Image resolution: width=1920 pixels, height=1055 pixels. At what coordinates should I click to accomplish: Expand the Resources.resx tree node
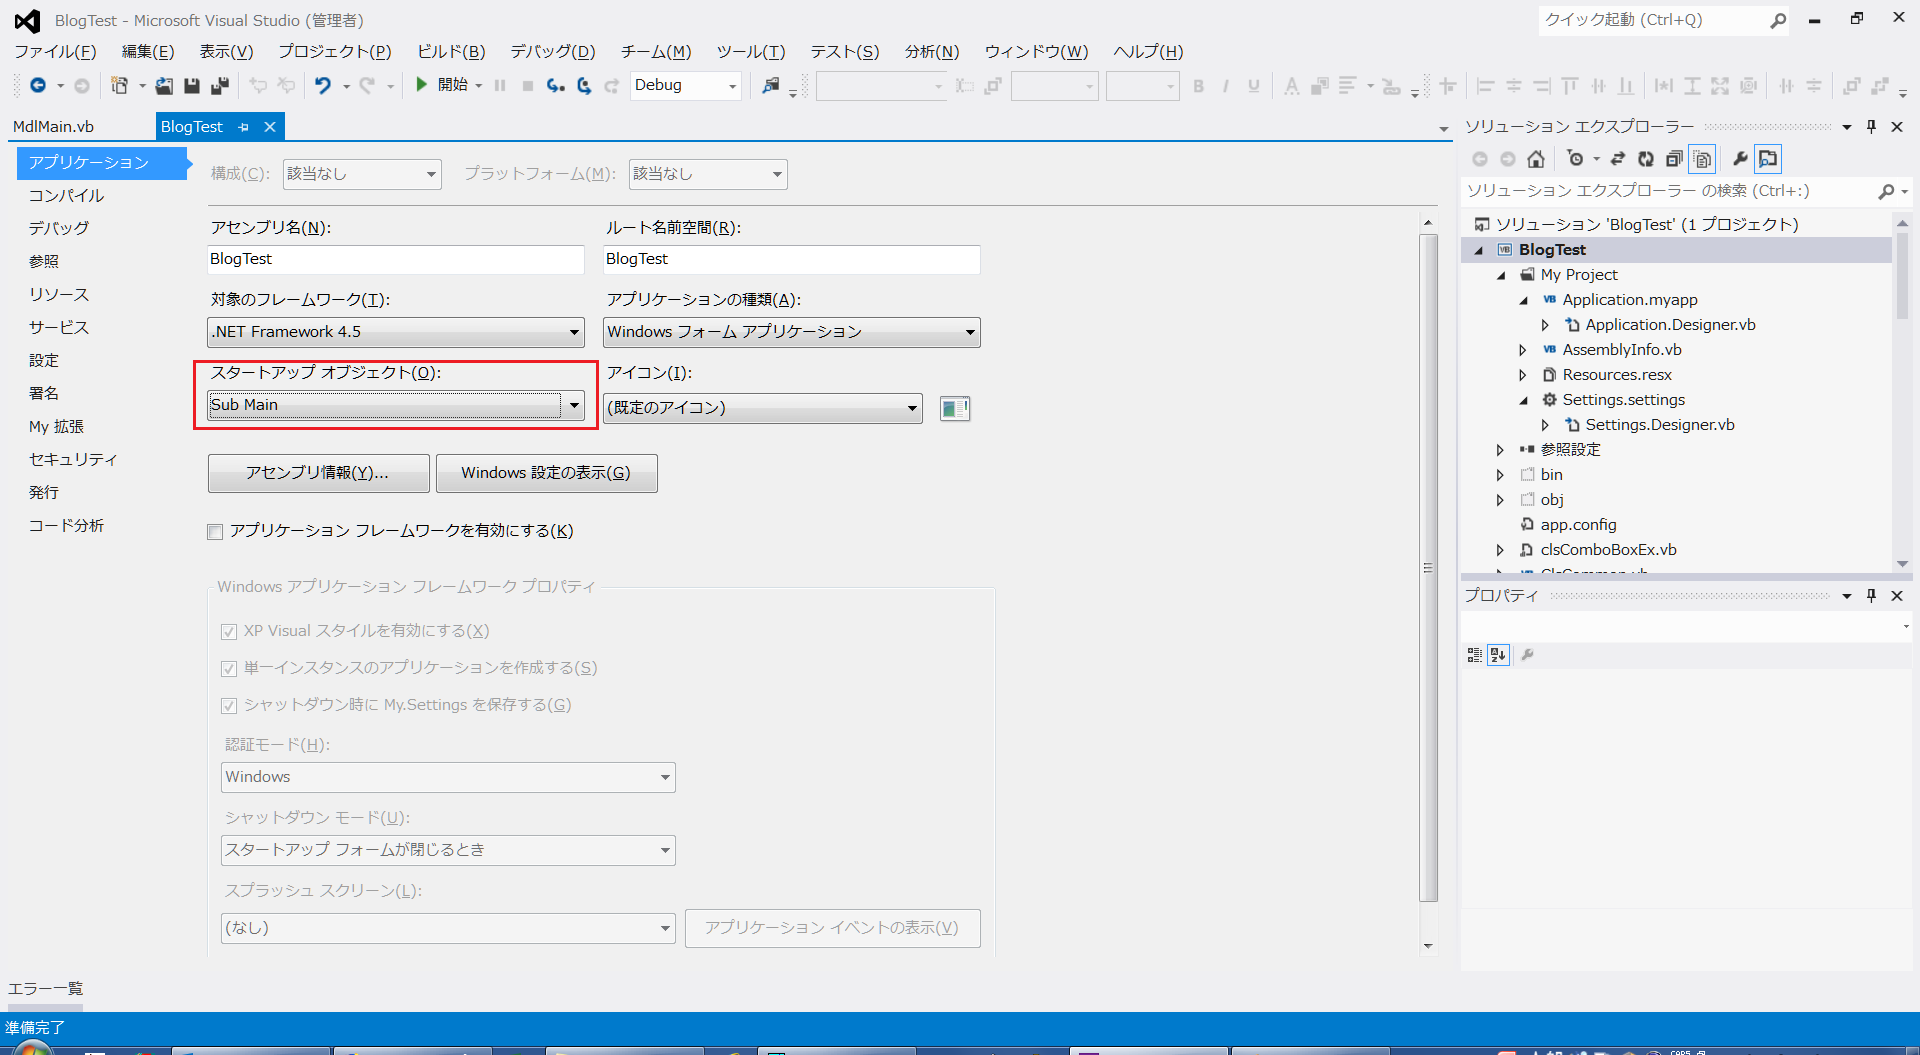pos(1523,375)
